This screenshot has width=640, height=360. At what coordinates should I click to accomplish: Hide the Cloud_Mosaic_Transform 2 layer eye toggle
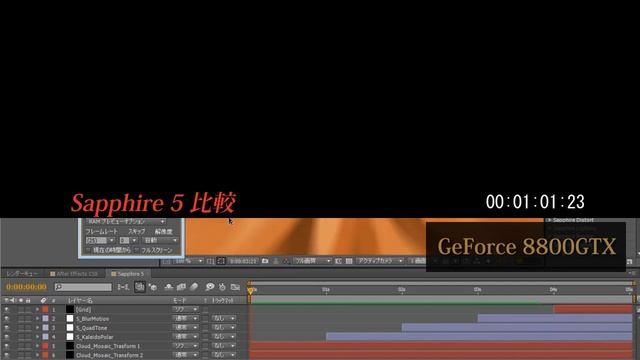tap(7, 355)
